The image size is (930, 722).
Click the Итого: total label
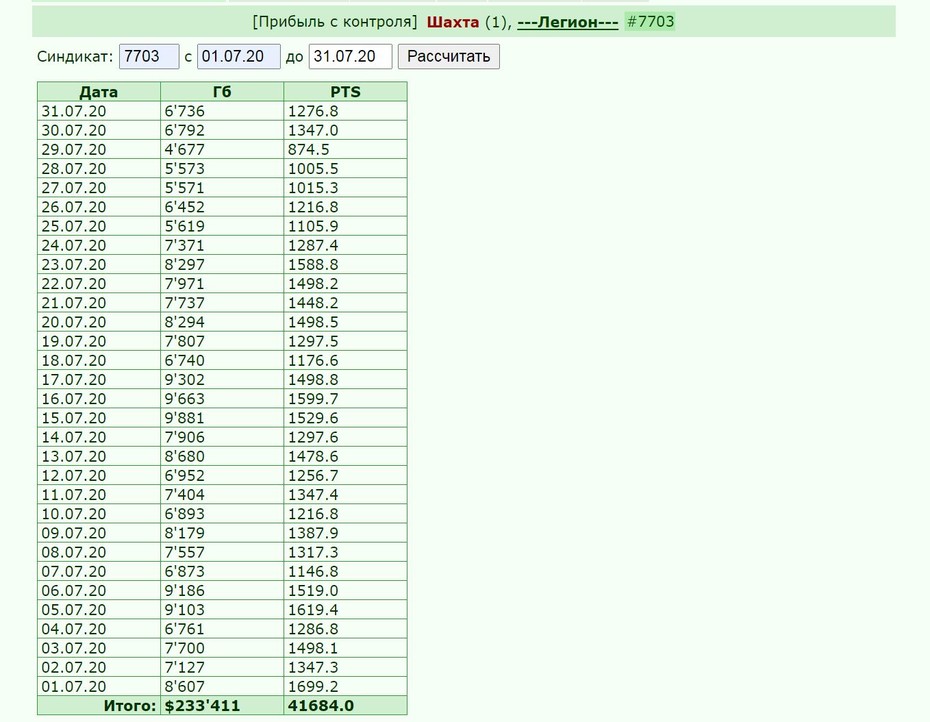tap(130, 706)
